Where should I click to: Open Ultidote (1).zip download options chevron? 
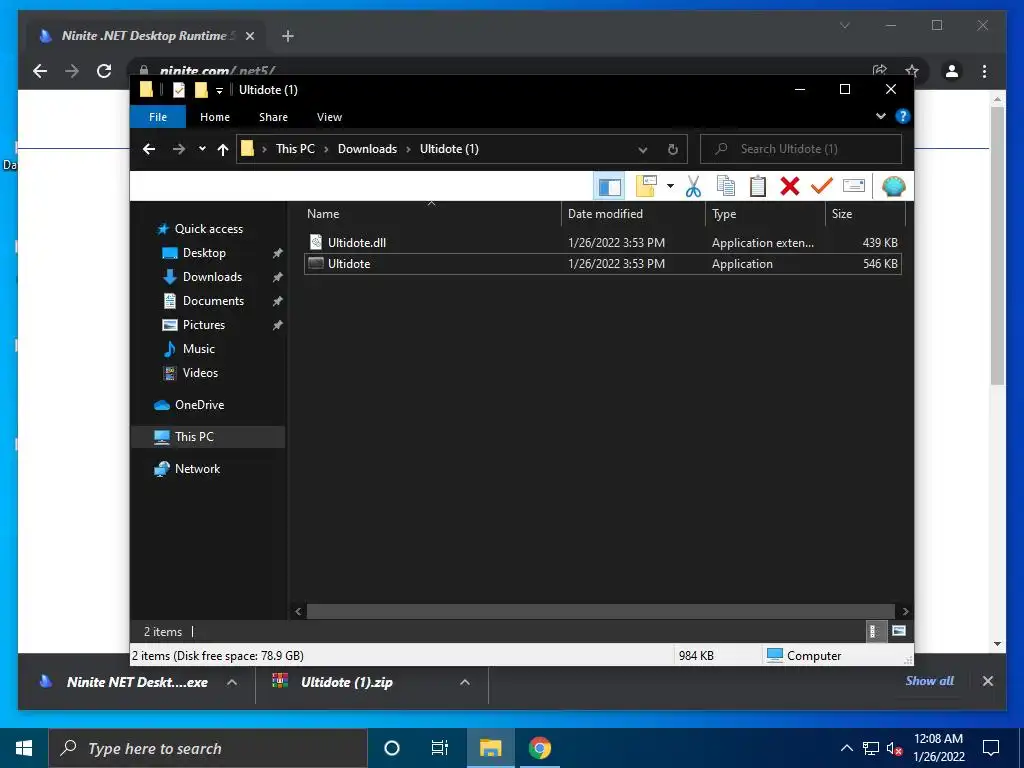click(465, 682)
